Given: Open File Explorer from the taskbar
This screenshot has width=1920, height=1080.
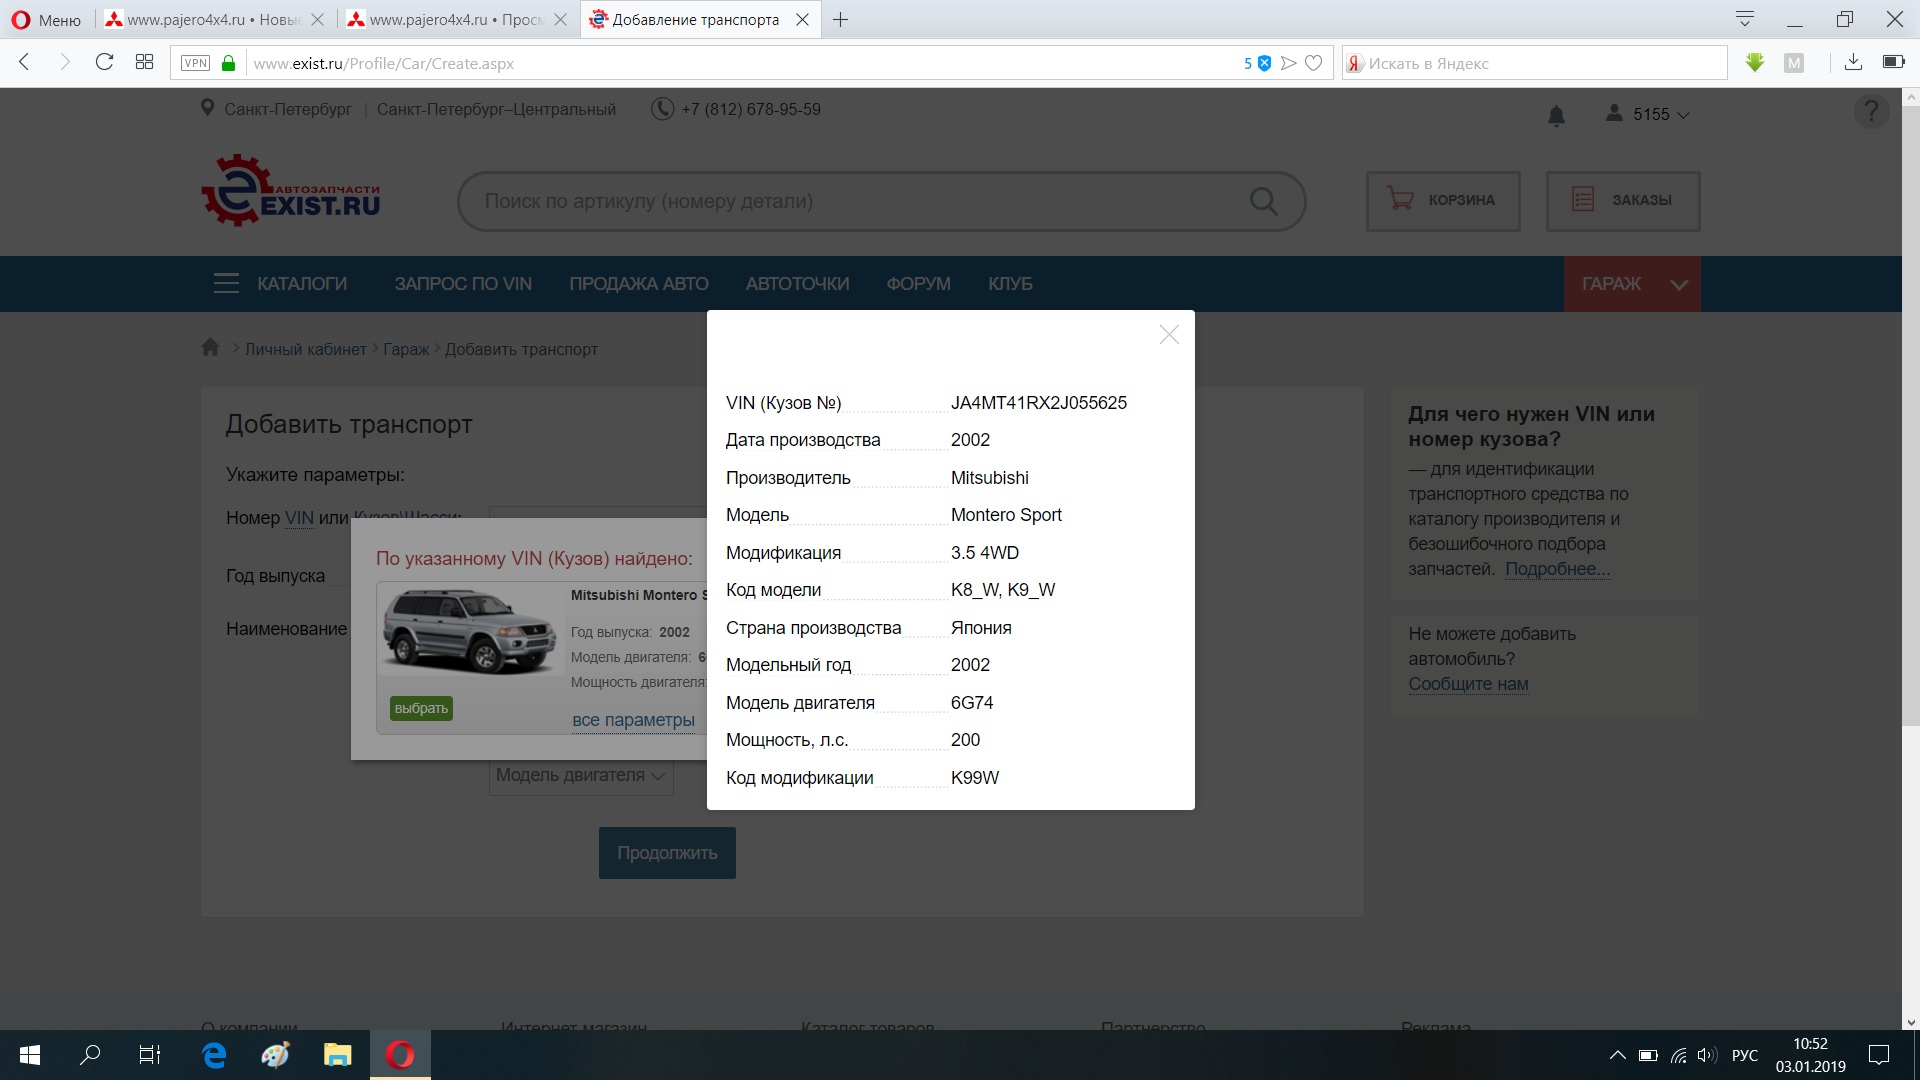Looking at the screenshot, I should pos(338,1055).
